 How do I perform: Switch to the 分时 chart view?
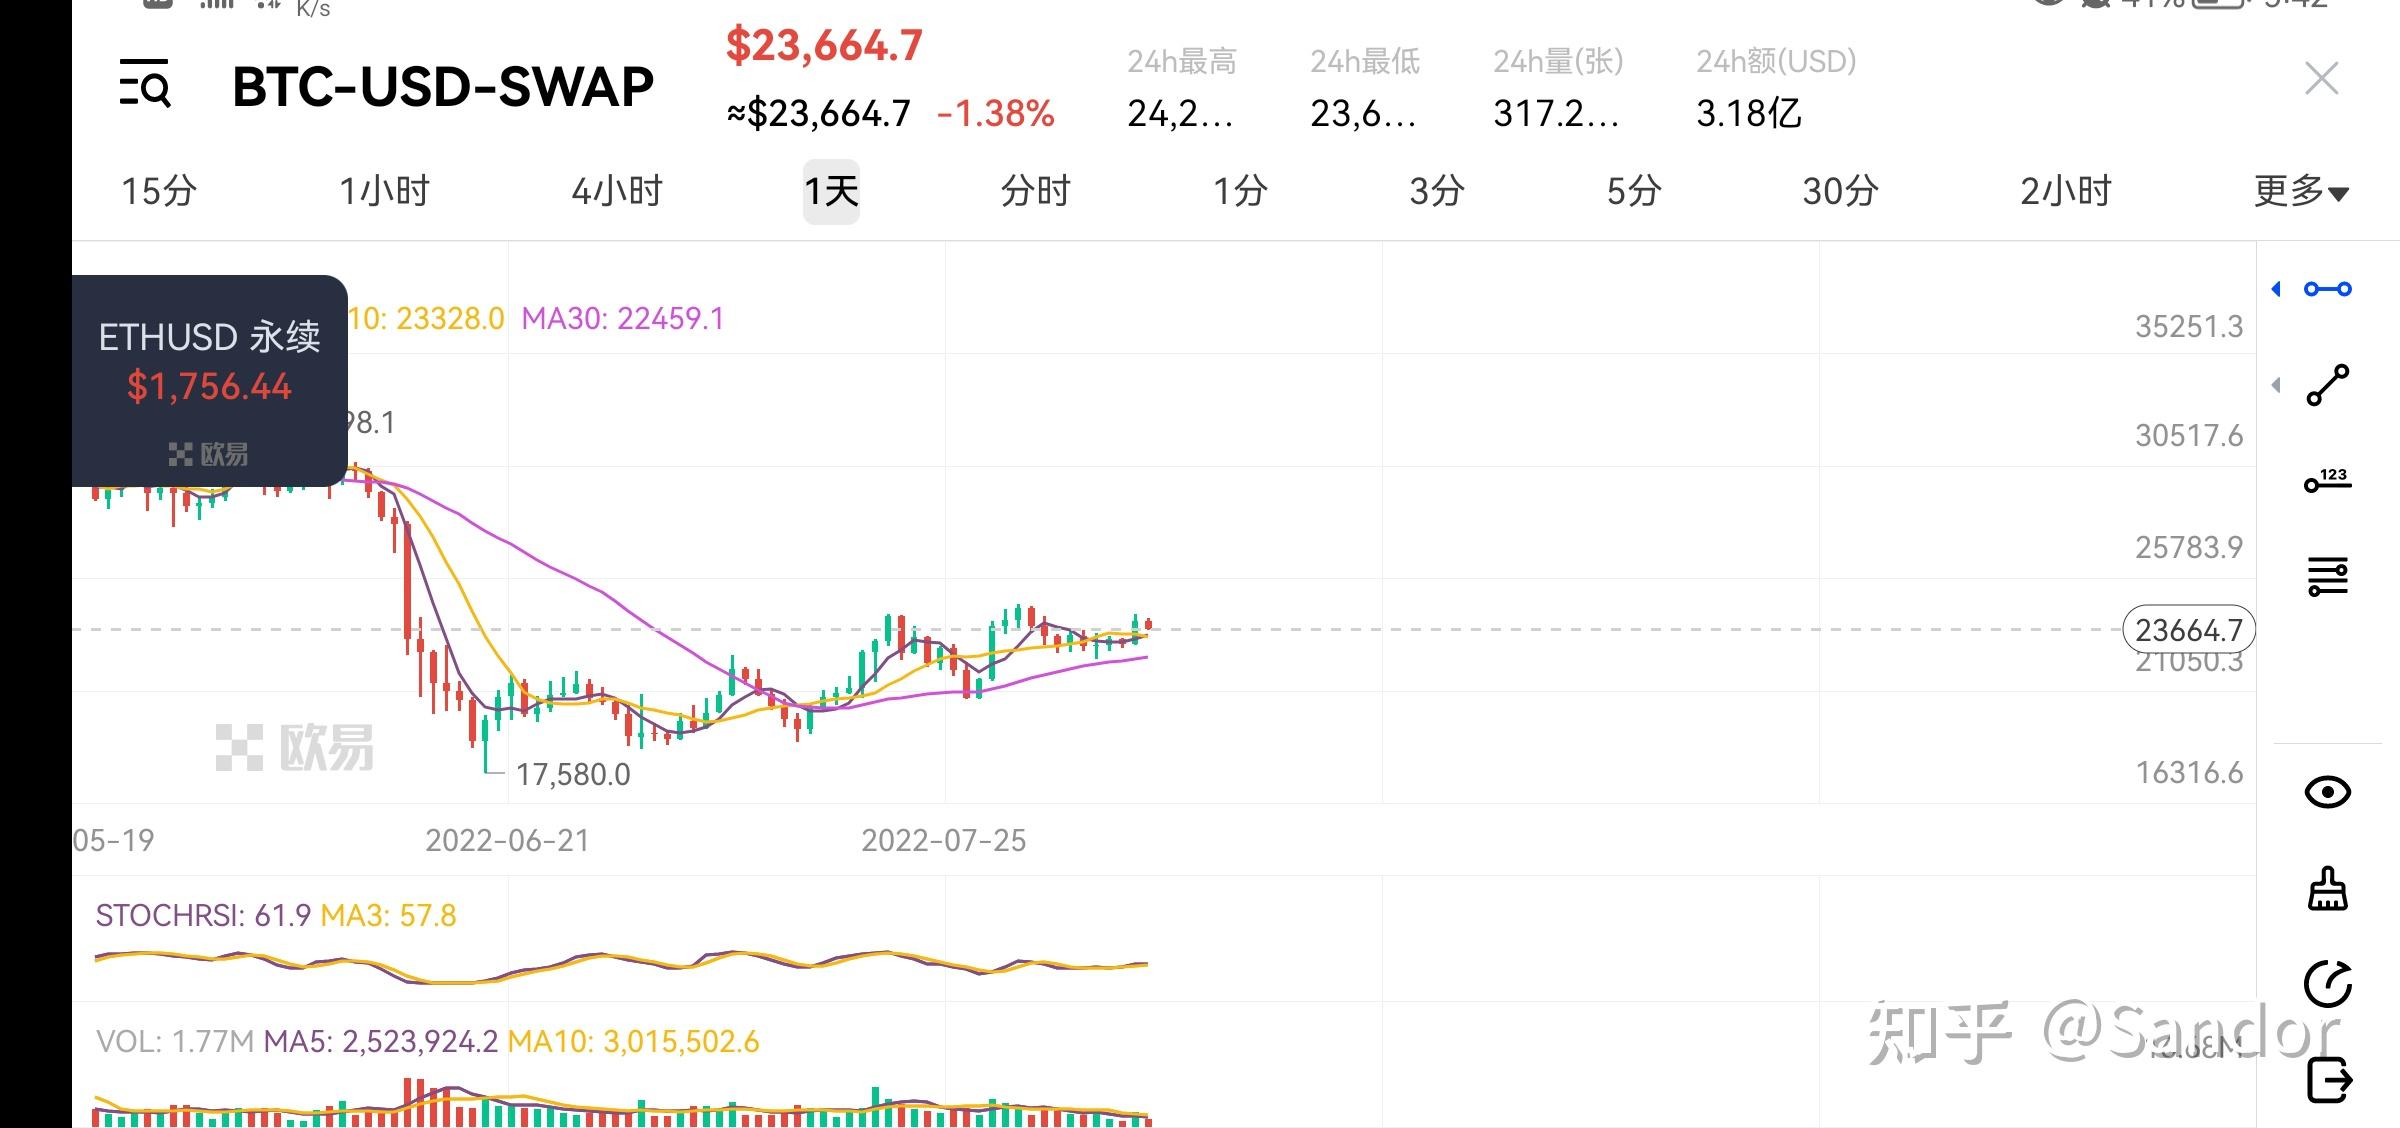tap(1035, 191)
